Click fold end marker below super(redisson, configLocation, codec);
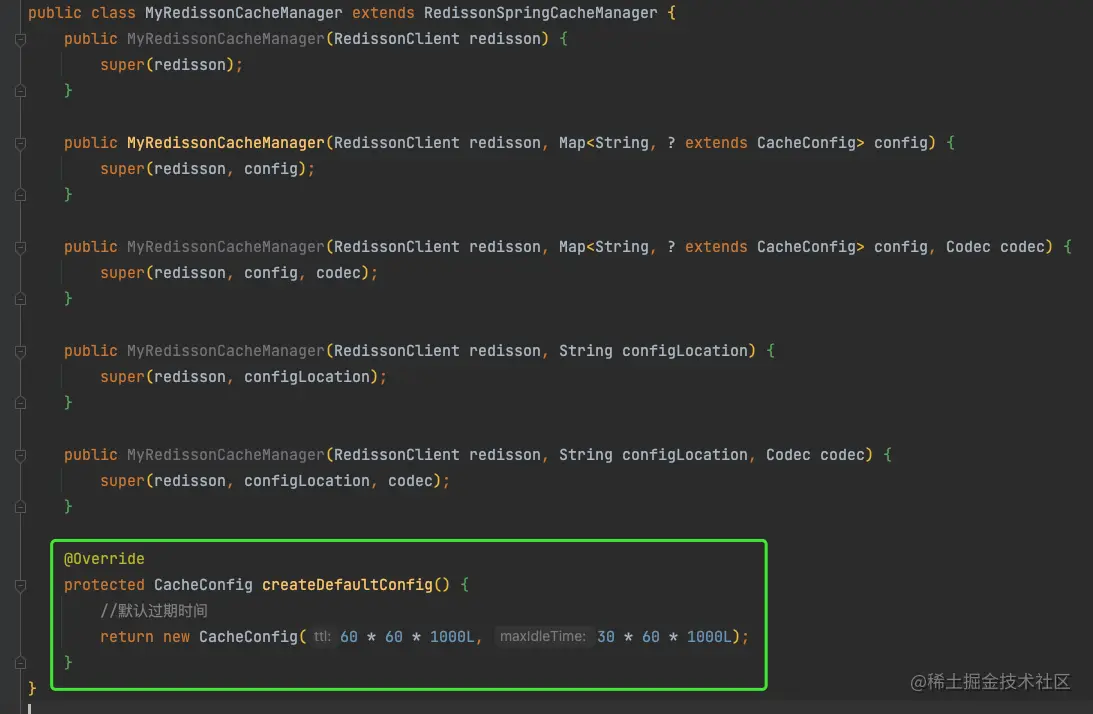 point(20,507)
